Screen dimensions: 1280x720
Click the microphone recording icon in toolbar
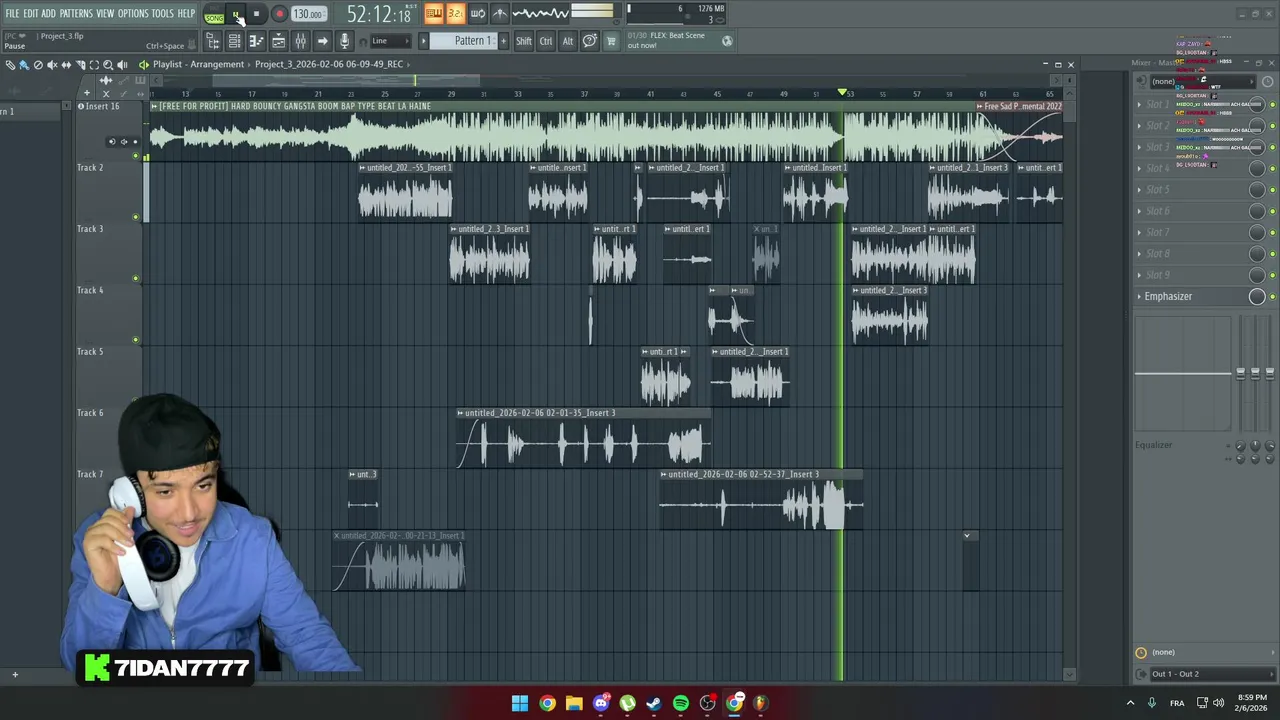click(344, 41)
